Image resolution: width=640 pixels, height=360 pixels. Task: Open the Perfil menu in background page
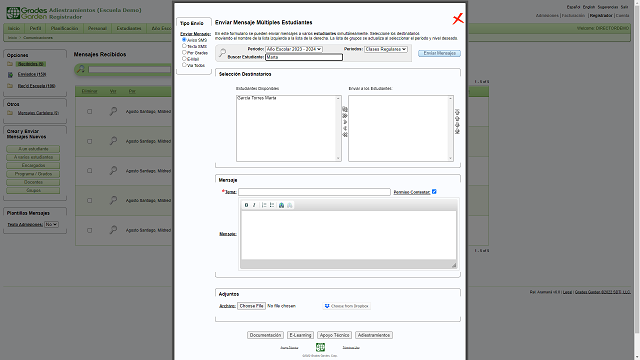pyautogui.click(x=36, y=28)
